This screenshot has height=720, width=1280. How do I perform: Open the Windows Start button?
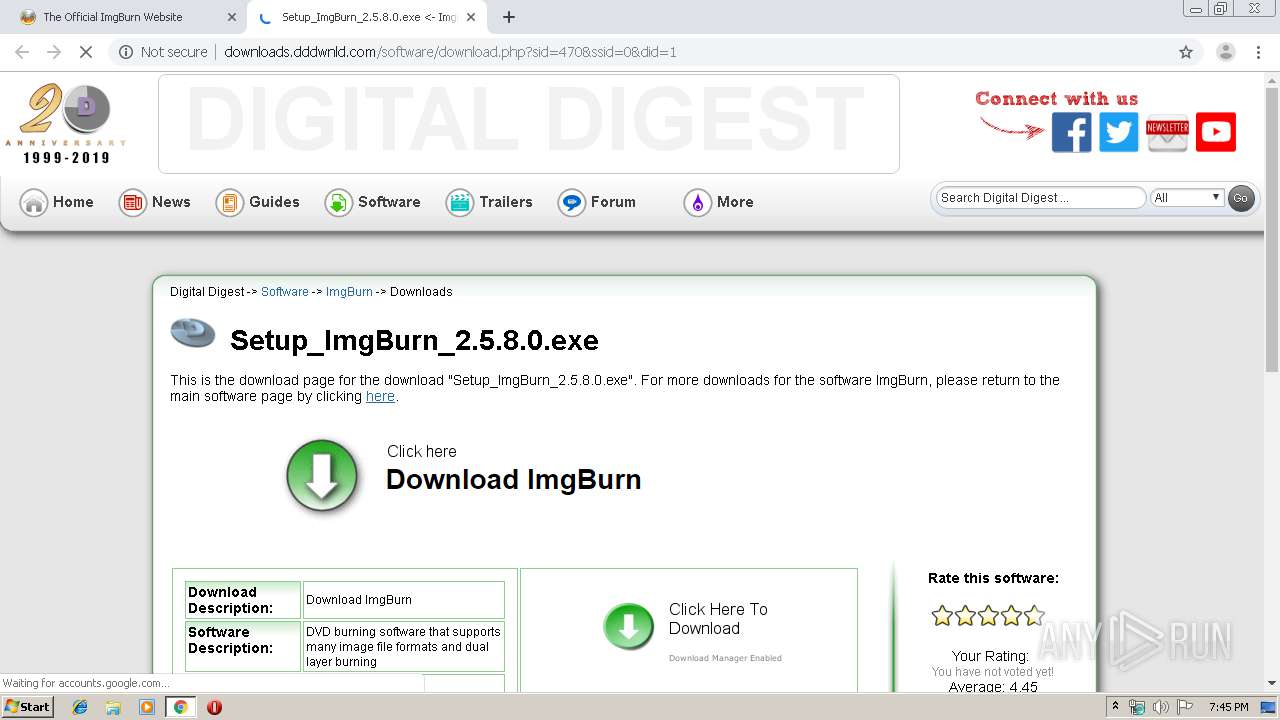[x=28, y=707]
